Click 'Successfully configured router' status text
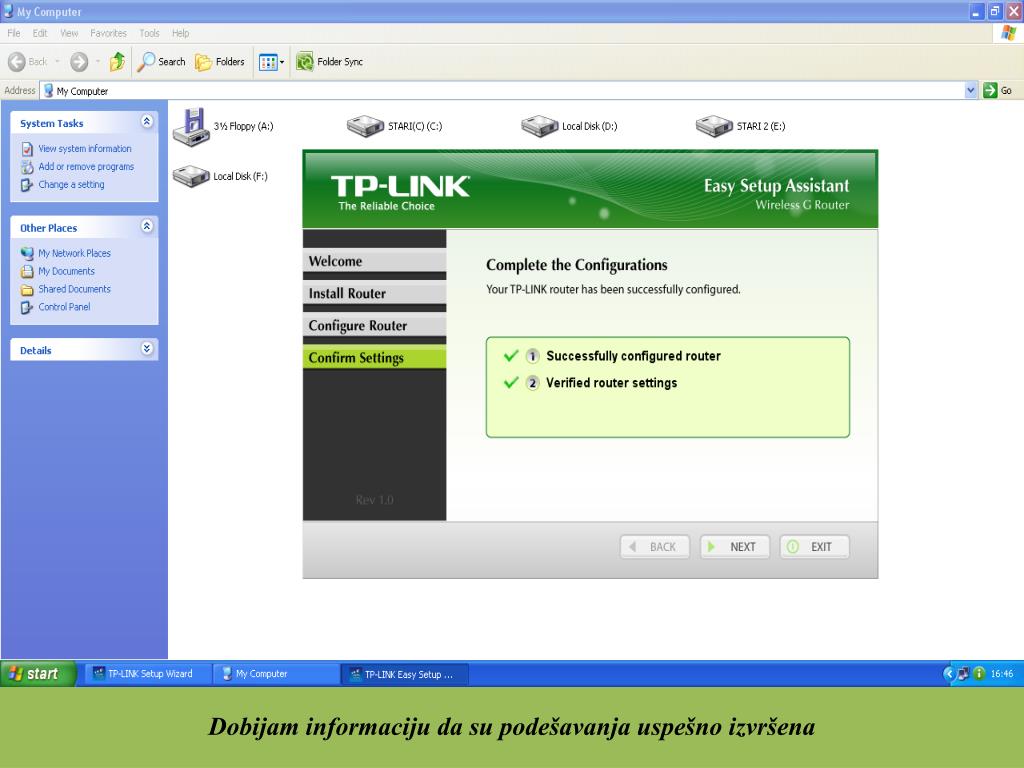 tap(633, 356)
